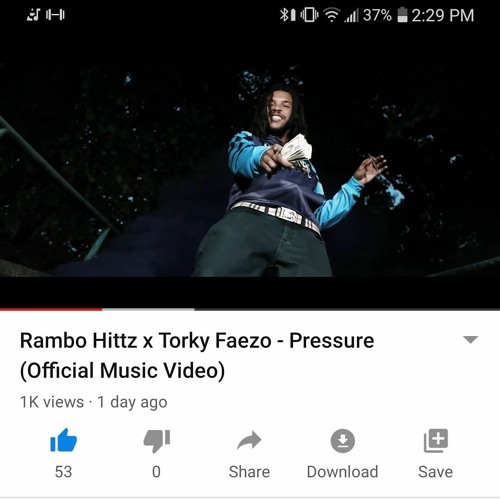Toggle the 0 dislikes count
This screenshot has width=500, height=500.
[156, 472]
